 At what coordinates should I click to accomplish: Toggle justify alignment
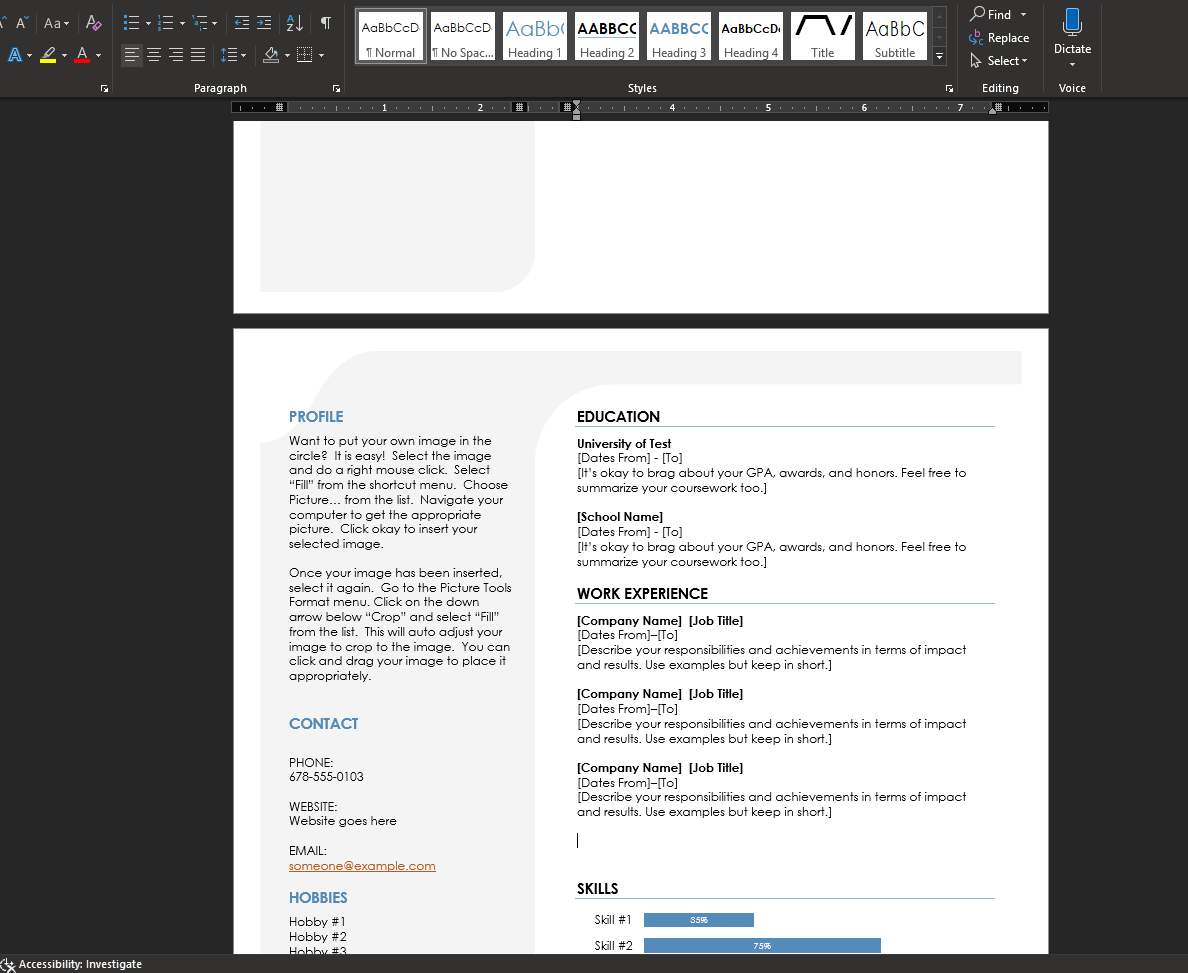click(198, 55)
